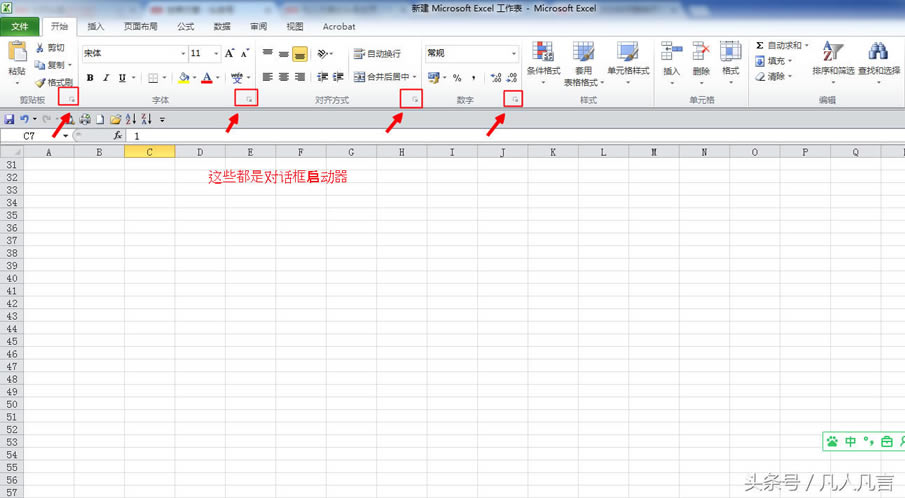The width and height of the screenshot is (905, 498).
Task: Apply the percent style
Action: 457,77
